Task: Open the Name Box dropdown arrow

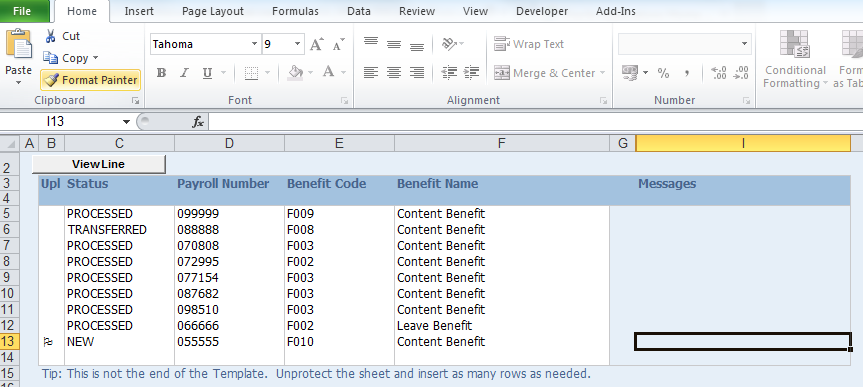Action: [x=126, y=122]
